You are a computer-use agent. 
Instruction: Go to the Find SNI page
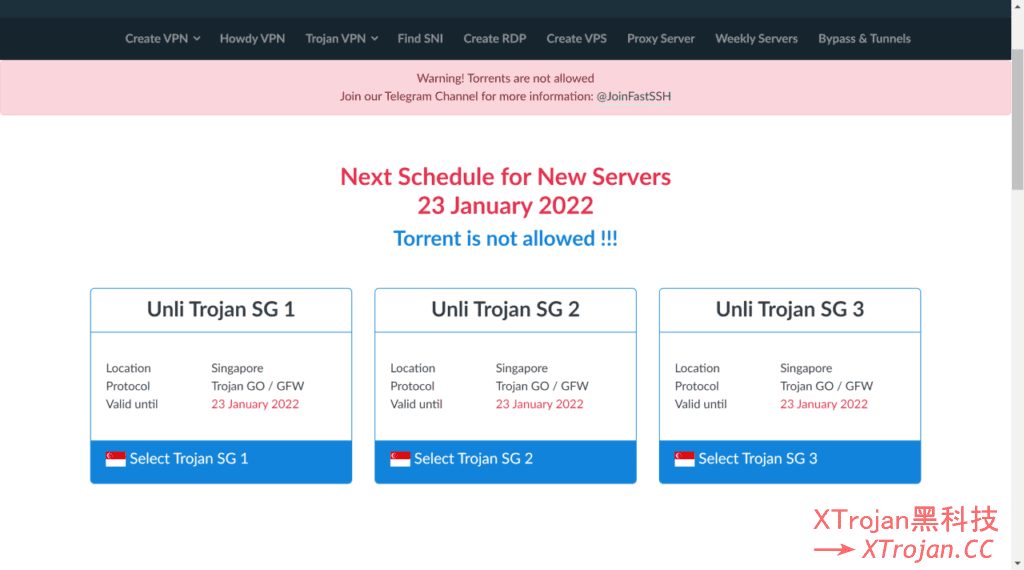pos(420,38)
